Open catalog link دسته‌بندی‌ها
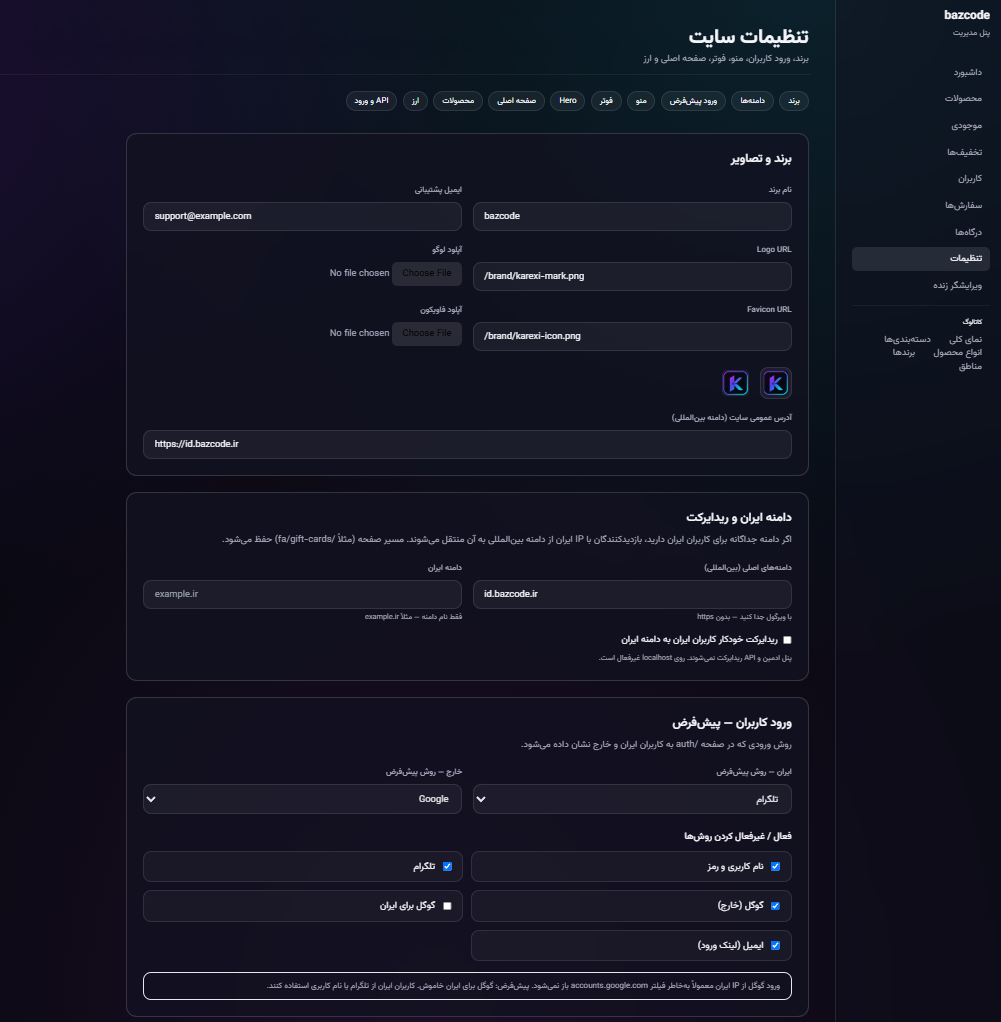Viewport: 1001px width, 1022px height. (x=907, y=339)
